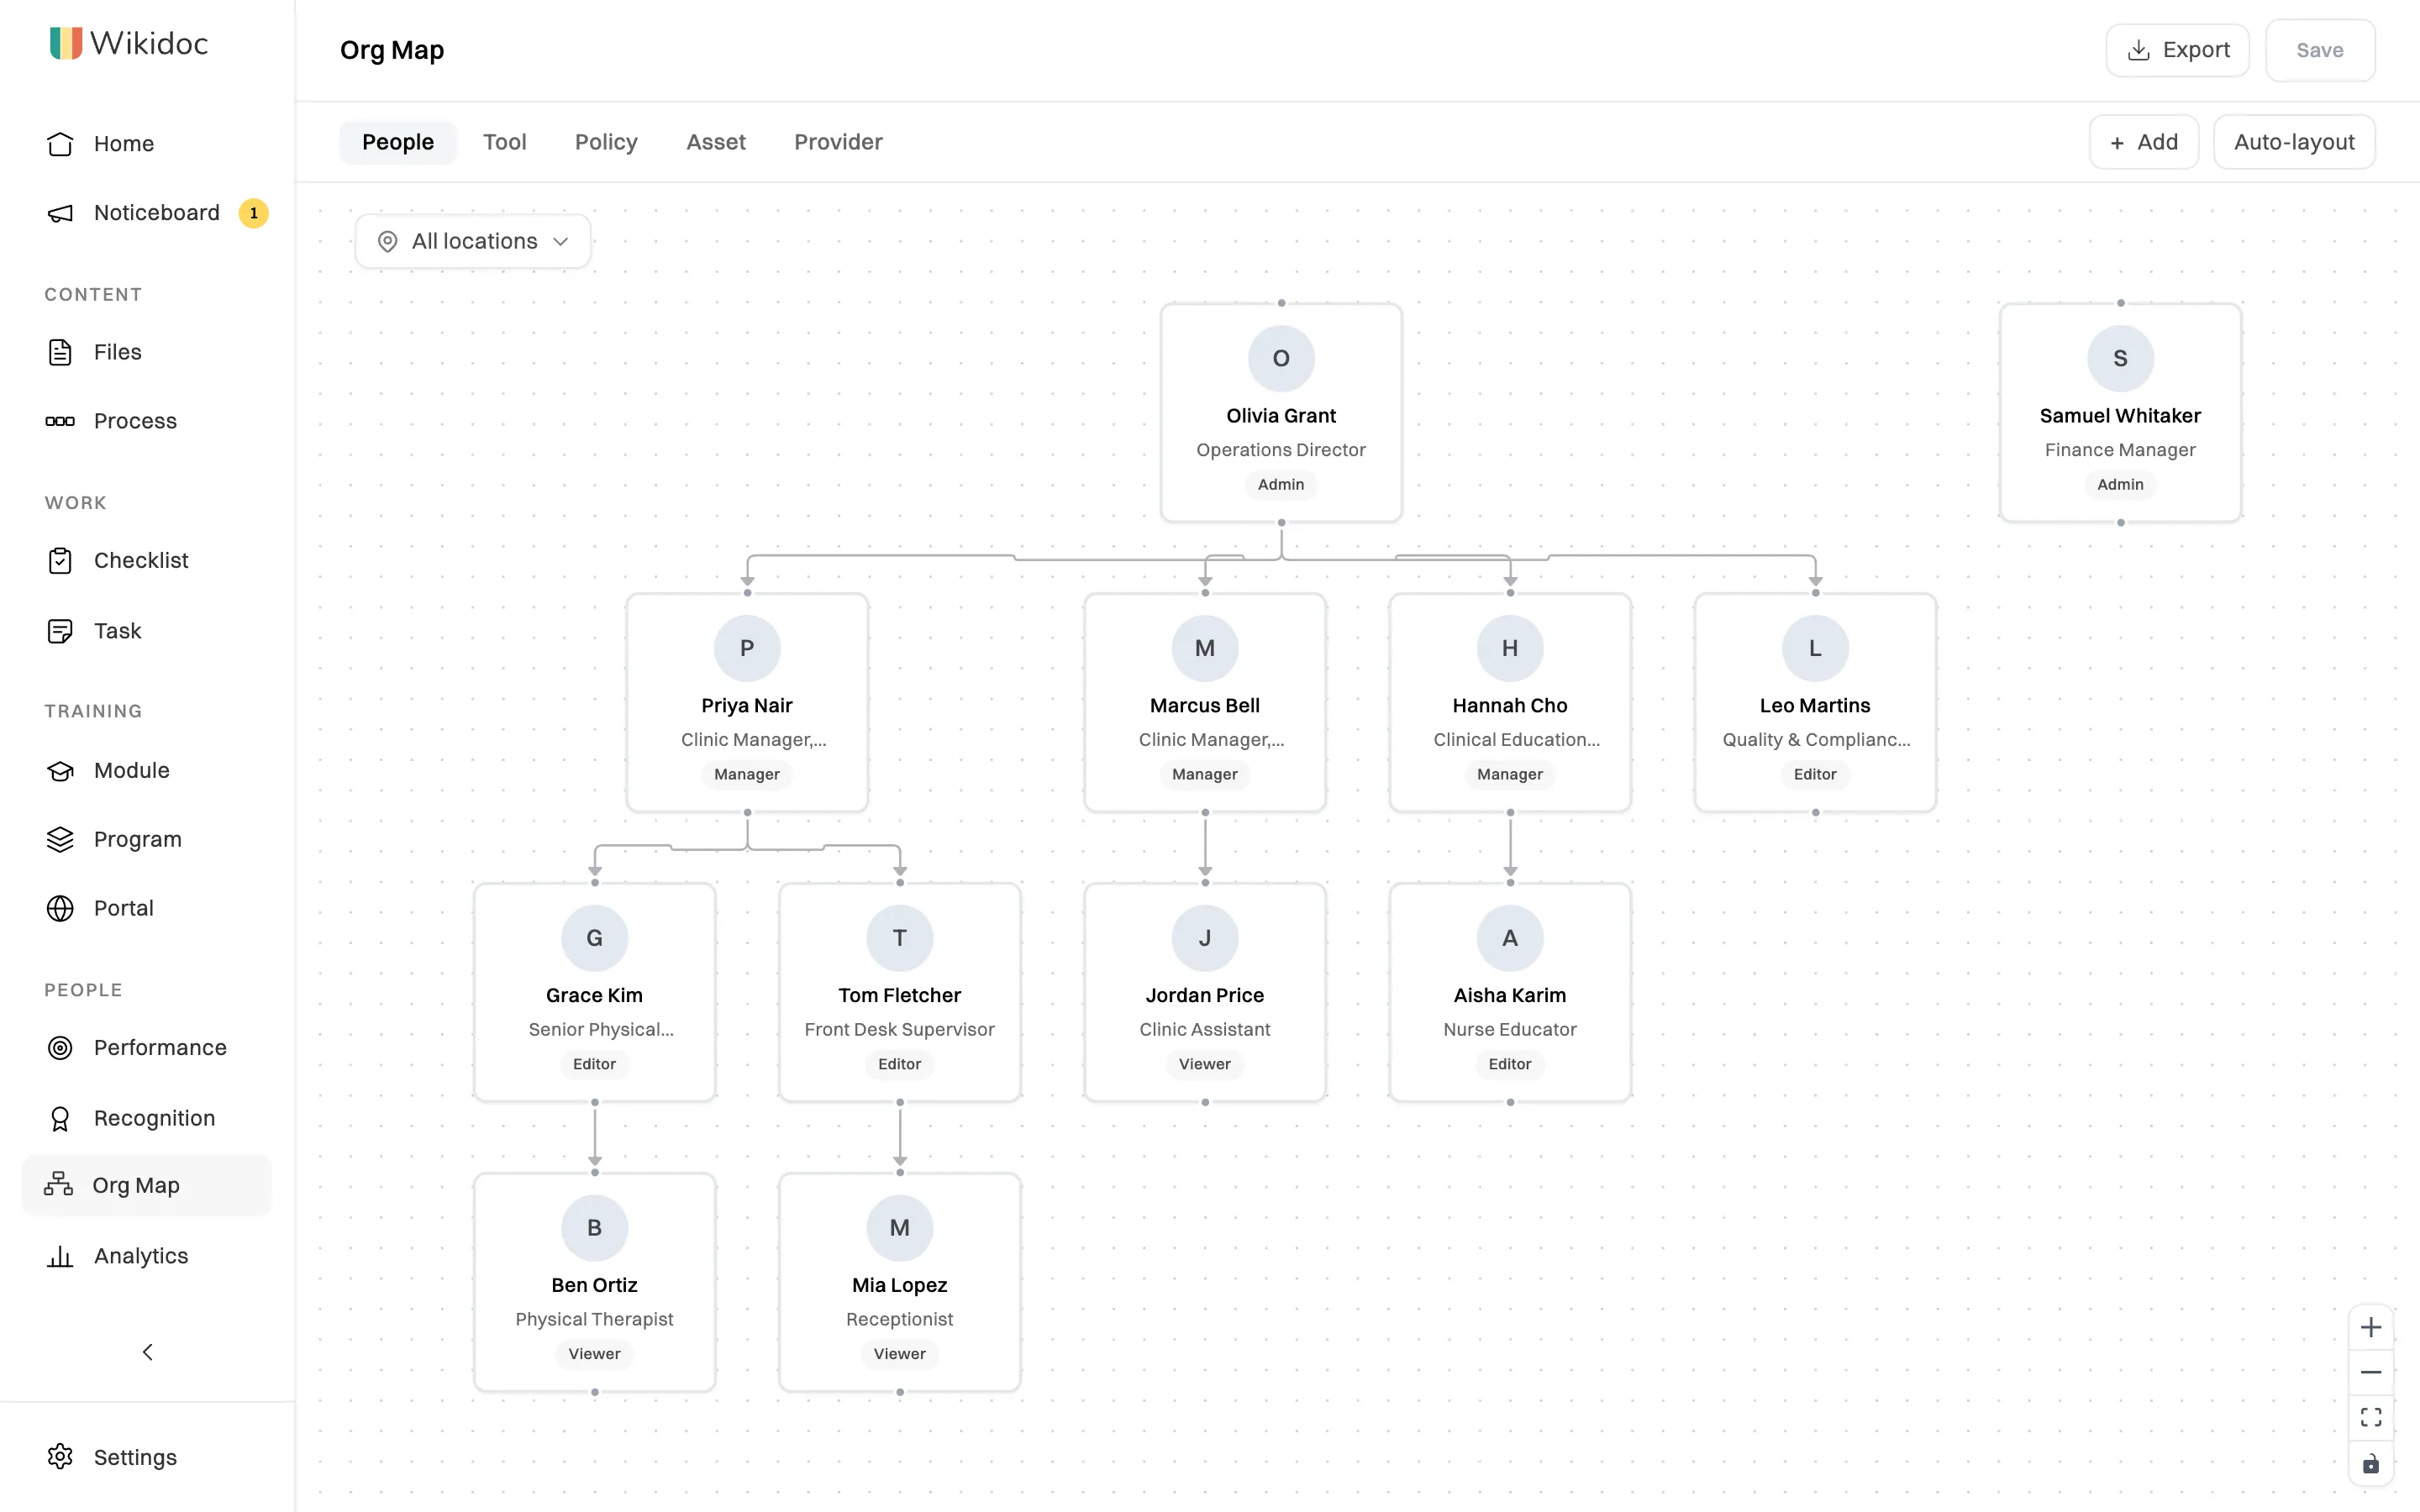Click the Auto-layout button

(2294, 142)
